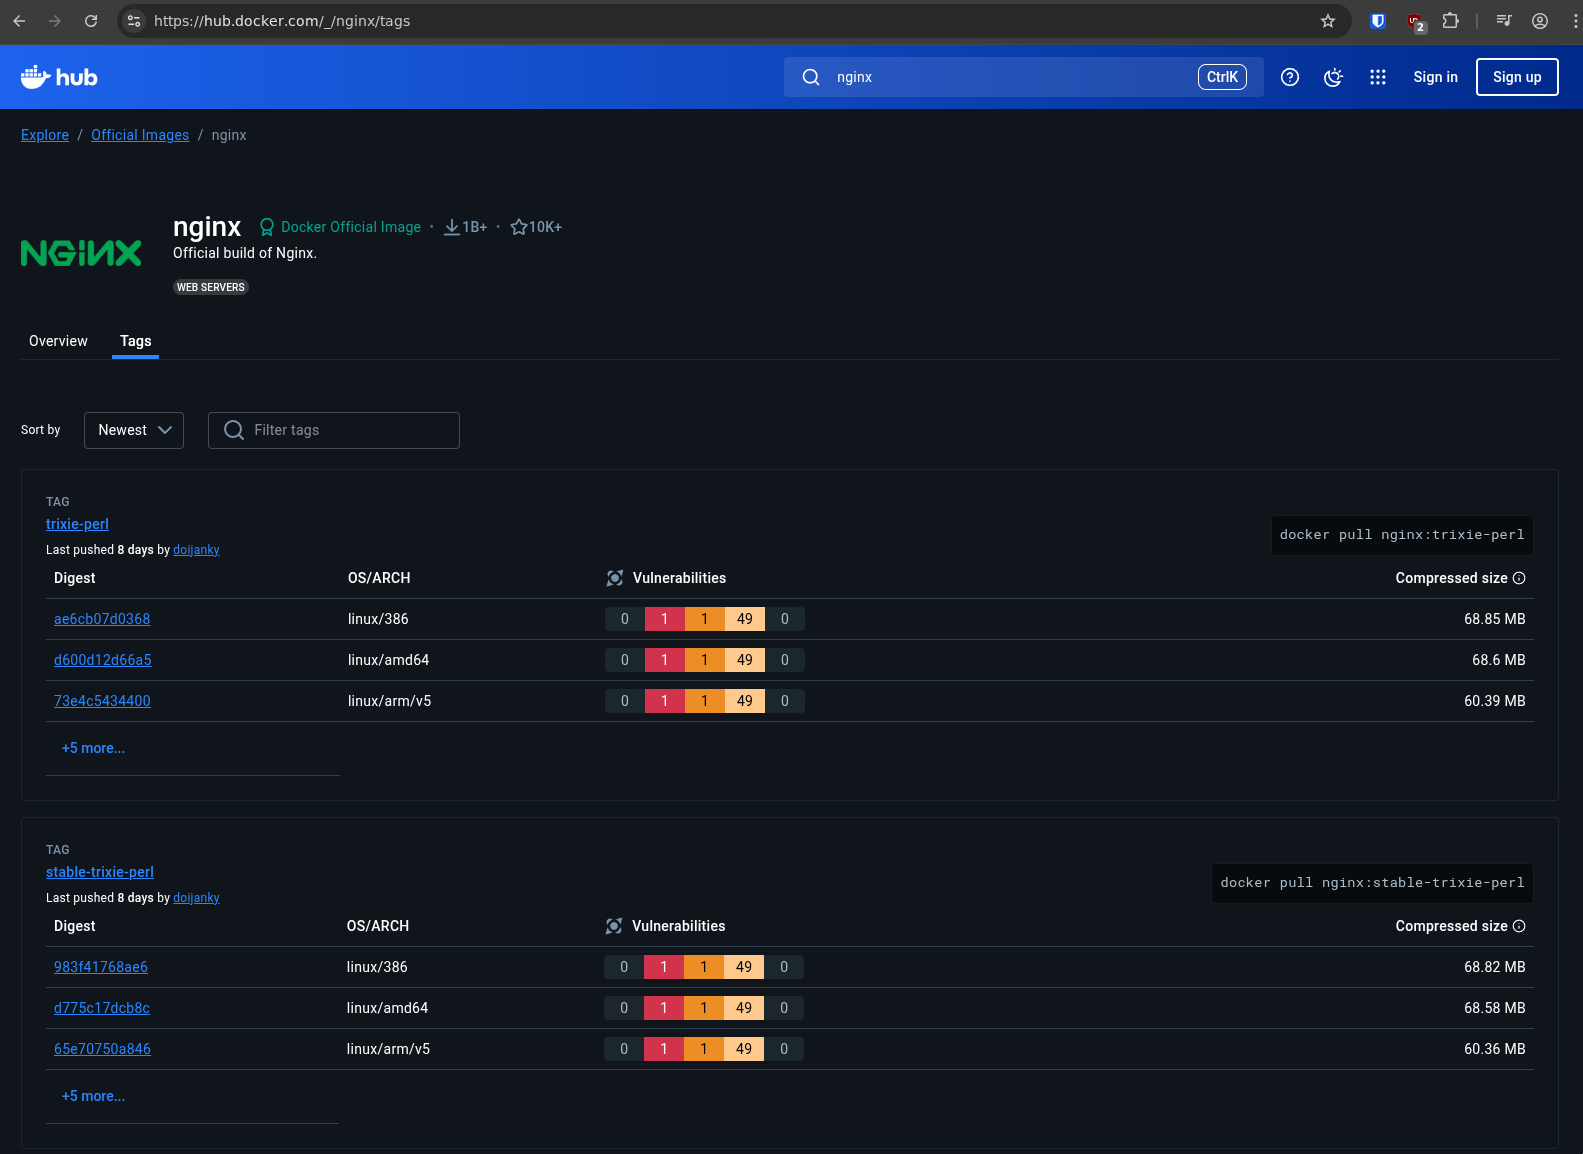Switch to the Overview tab
Viewport: 1583px width, 1154px height.
(58, 341)
